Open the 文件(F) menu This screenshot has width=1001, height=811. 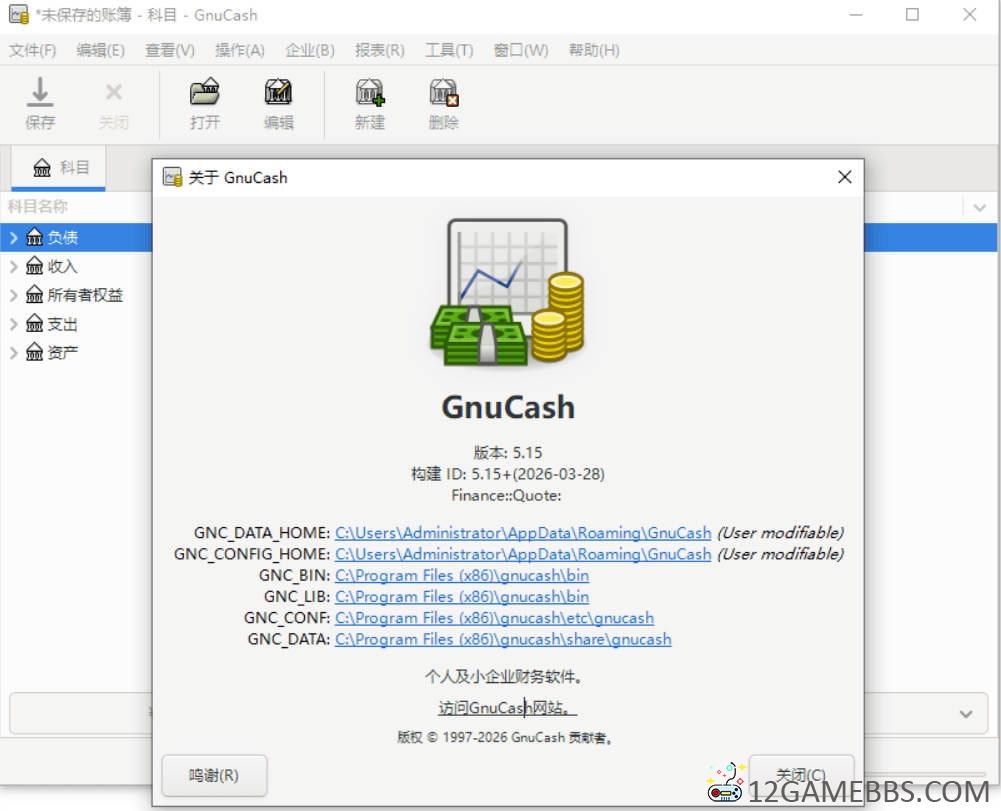click(33, 50)
